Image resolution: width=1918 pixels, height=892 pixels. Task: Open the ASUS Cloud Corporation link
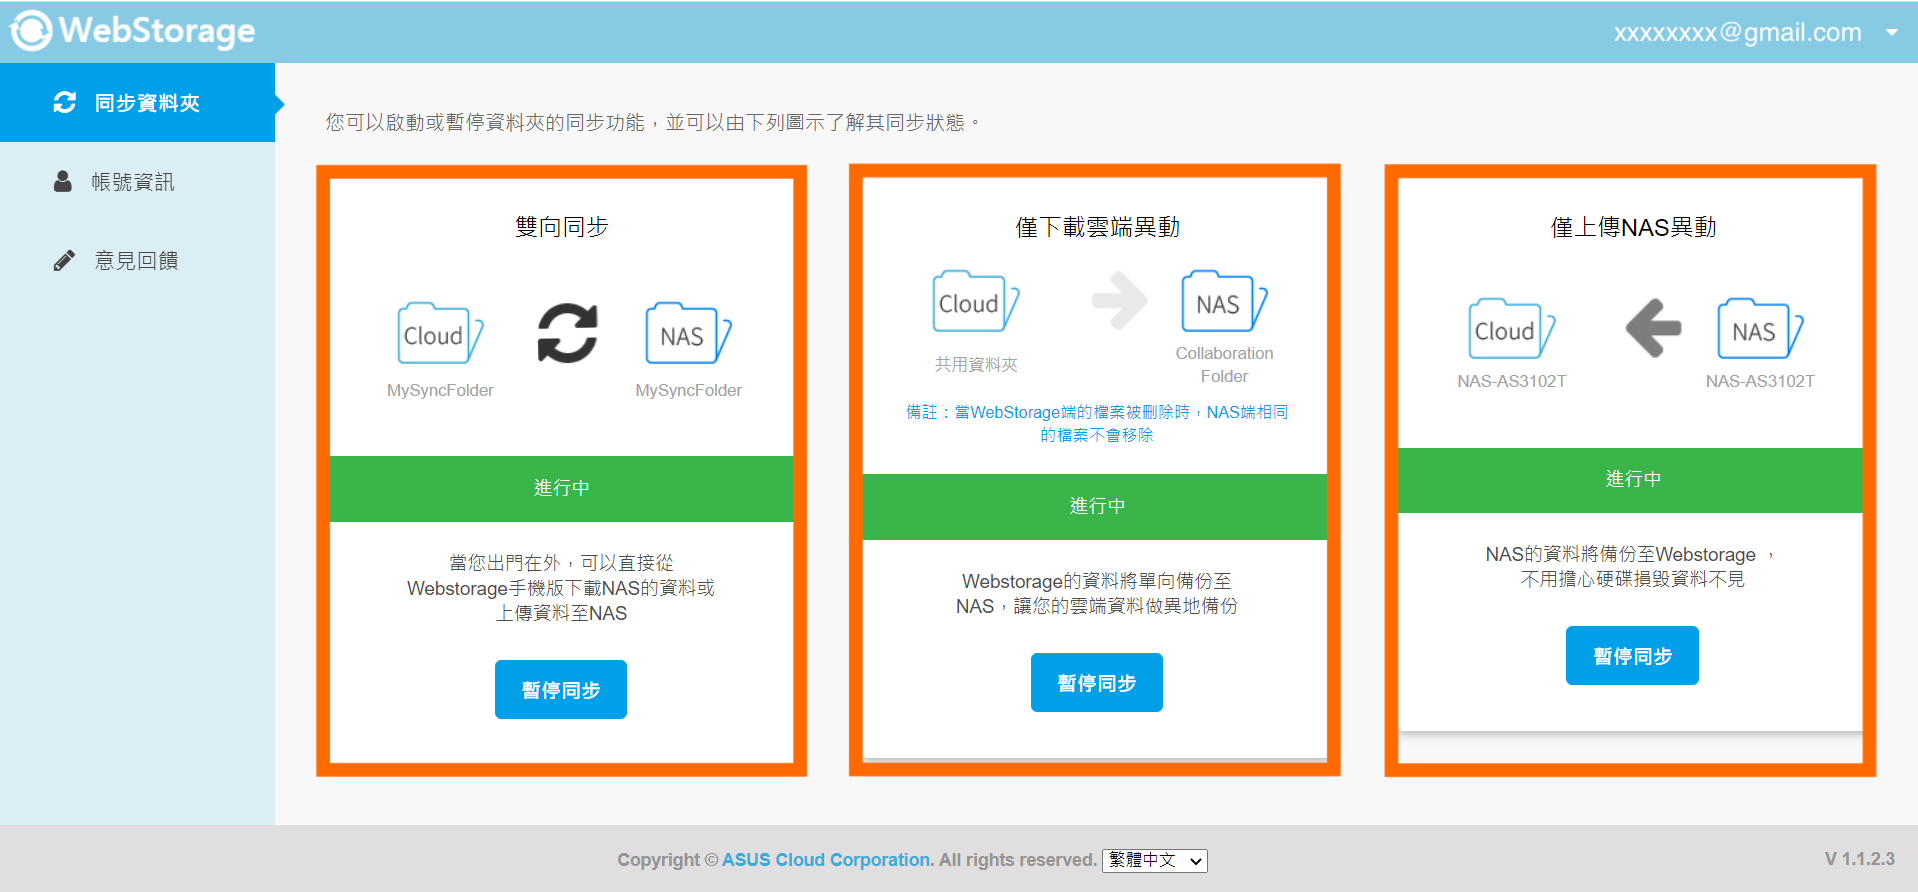click(x=828, y=860)
